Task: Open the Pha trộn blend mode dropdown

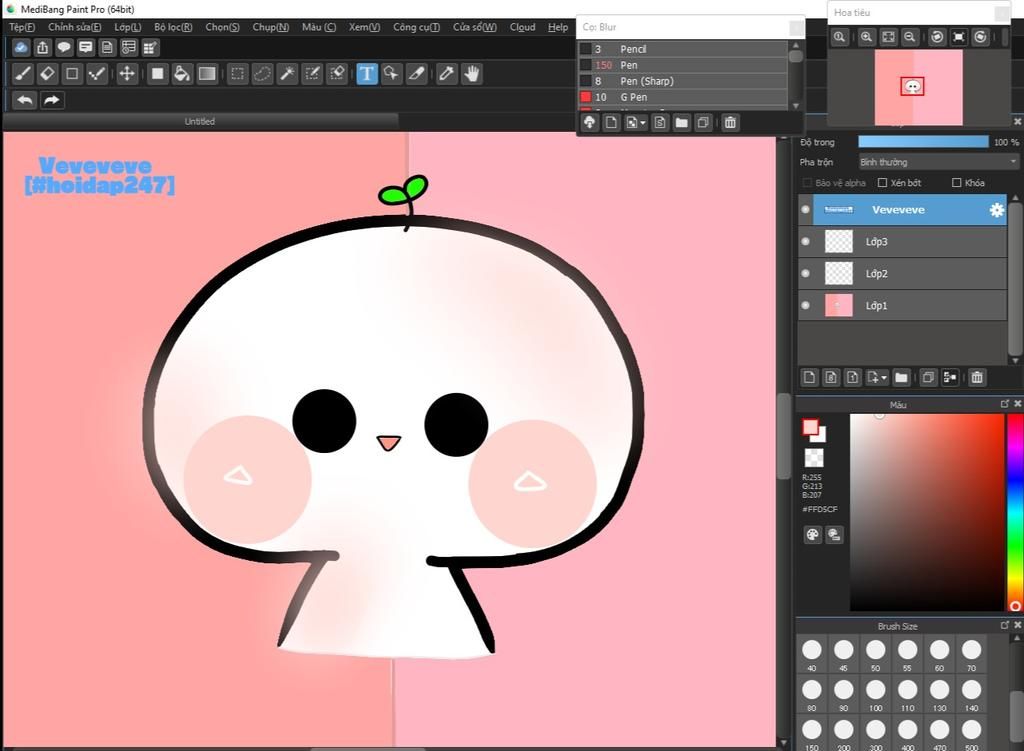Action: [938, 162]
